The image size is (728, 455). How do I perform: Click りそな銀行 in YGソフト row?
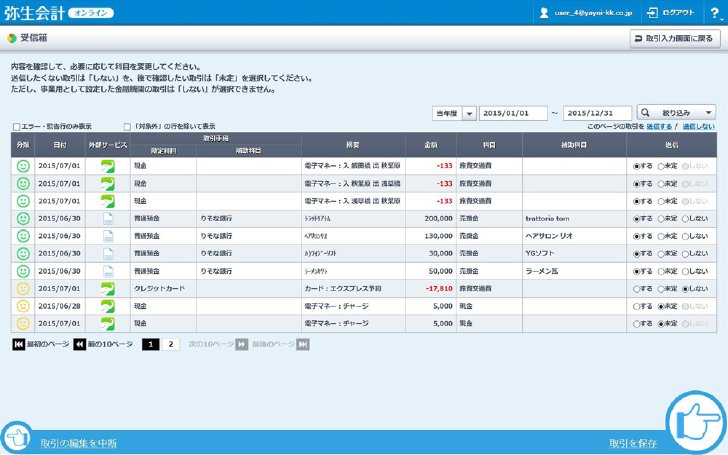pyautogui.click(x=249, y=254)
